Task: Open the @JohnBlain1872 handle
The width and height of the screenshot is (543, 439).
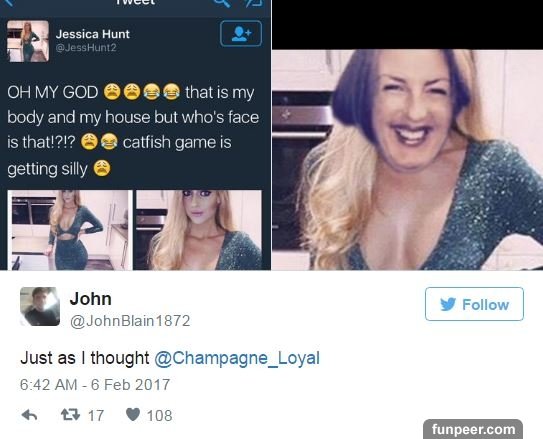Action: pos(130,321)
